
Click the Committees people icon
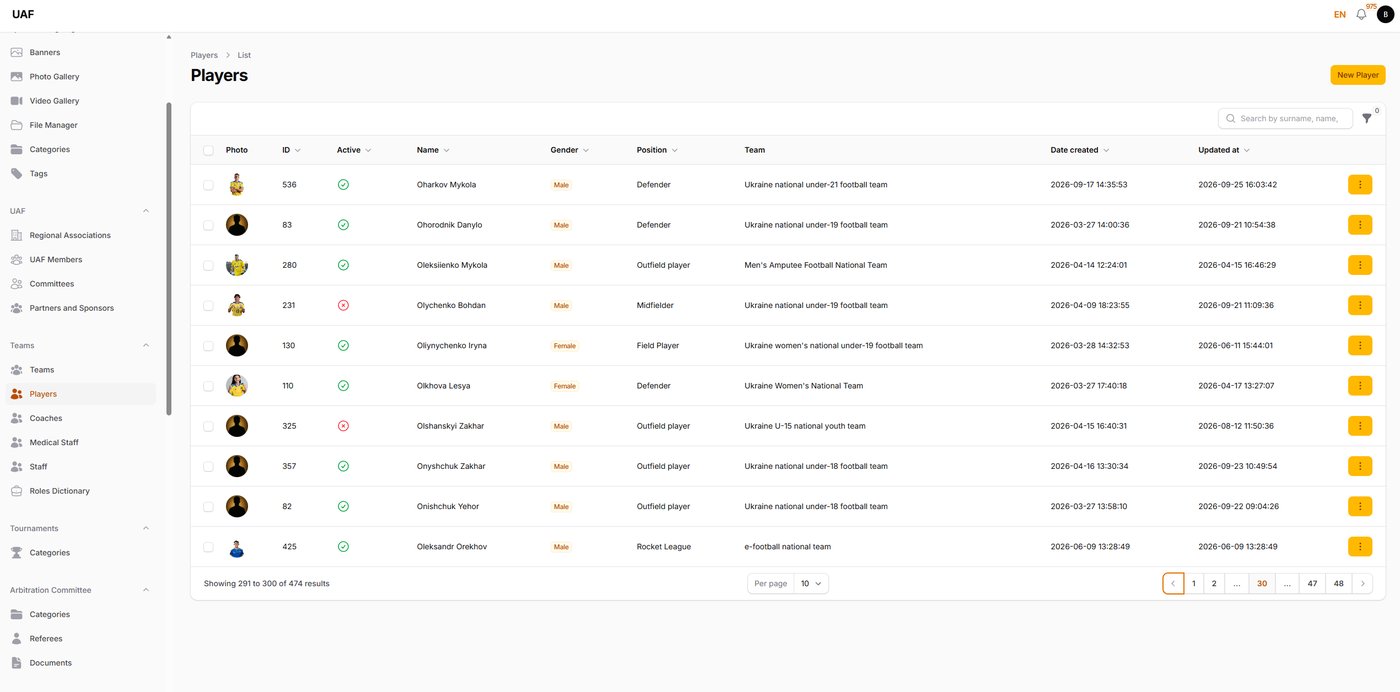16,284
